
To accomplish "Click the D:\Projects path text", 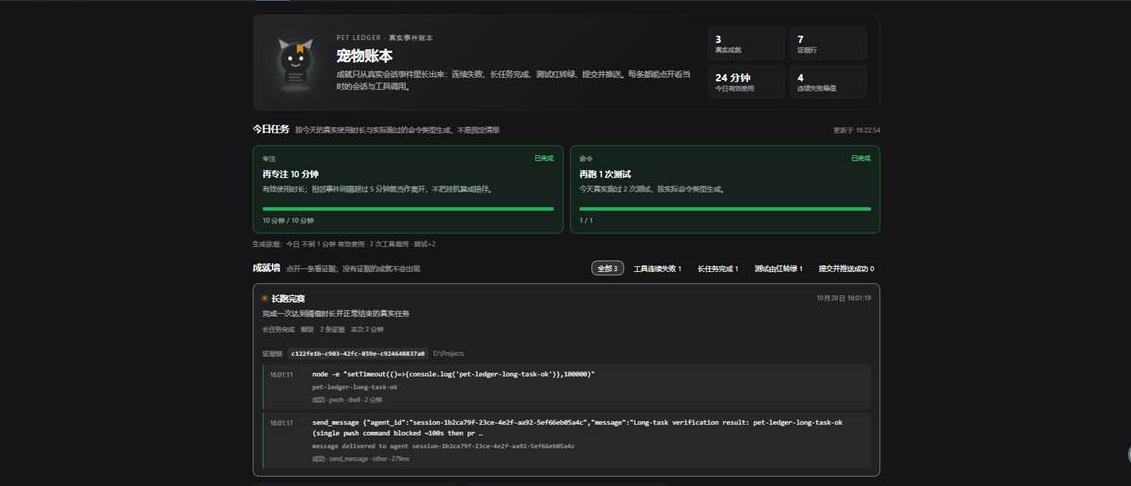I will point(449,353).
